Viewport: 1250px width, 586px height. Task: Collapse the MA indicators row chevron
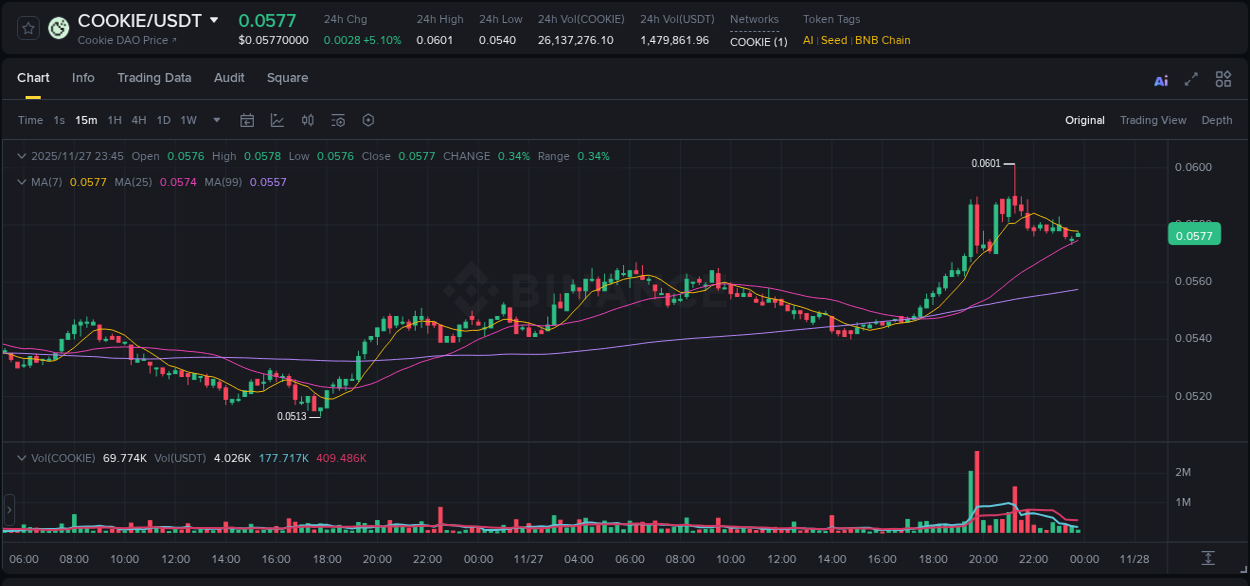point(21,182)
